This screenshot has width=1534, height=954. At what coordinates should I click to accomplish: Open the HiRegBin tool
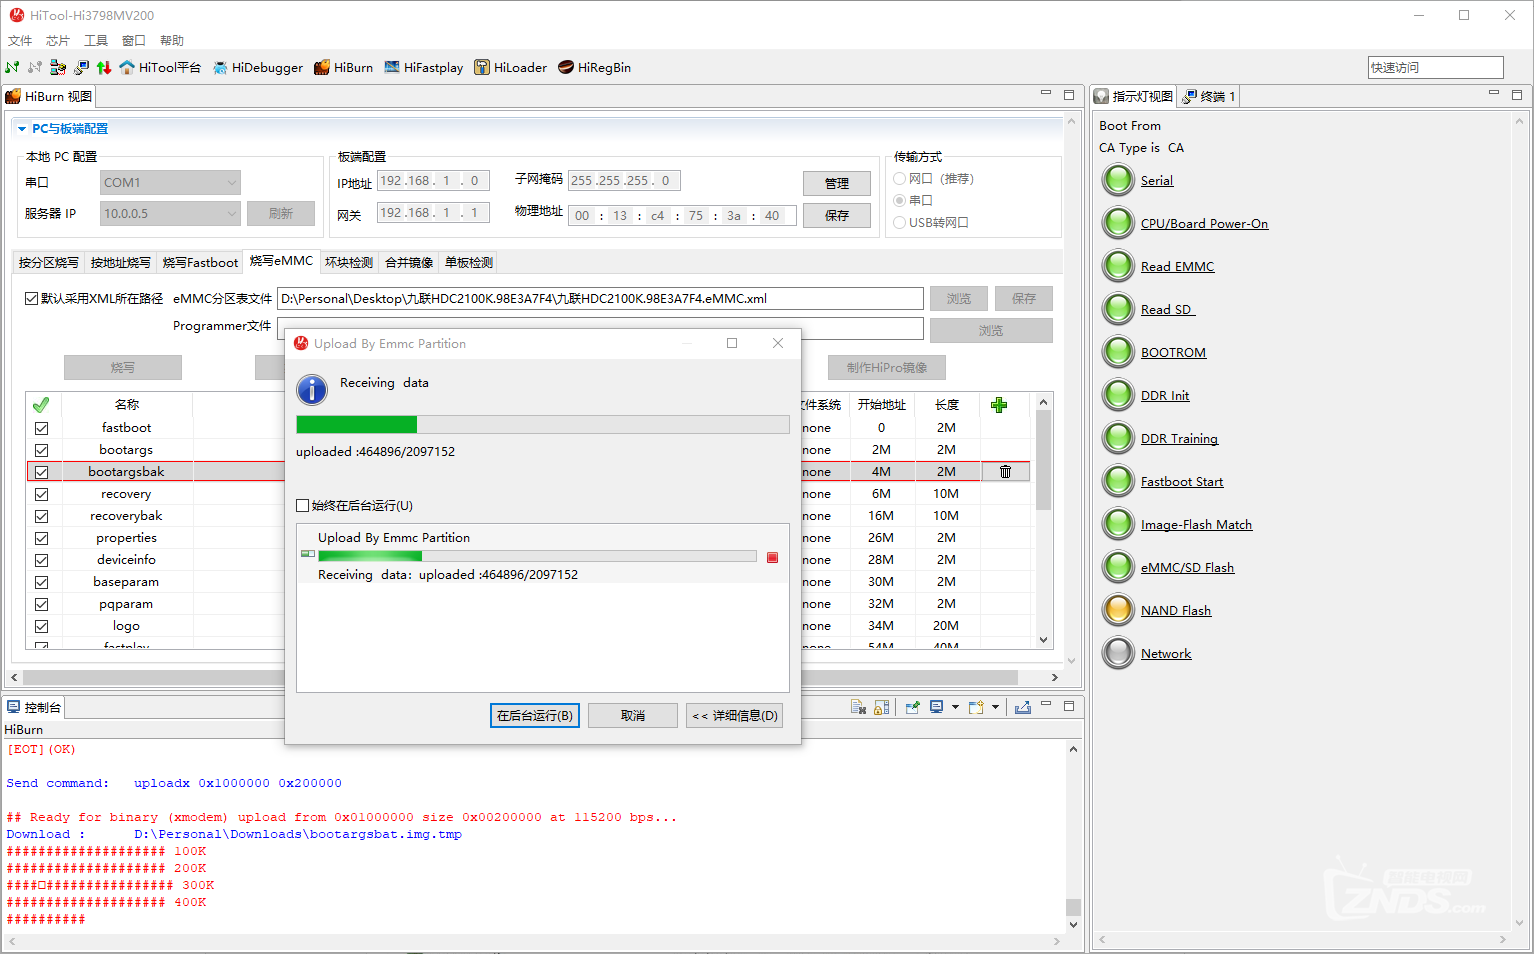point(594,68)
